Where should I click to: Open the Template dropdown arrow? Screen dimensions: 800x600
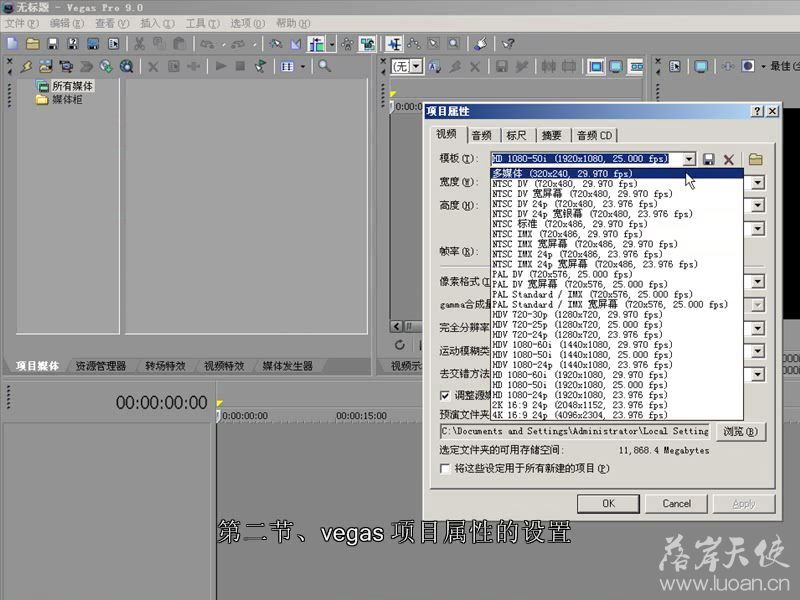coord(689,159)
